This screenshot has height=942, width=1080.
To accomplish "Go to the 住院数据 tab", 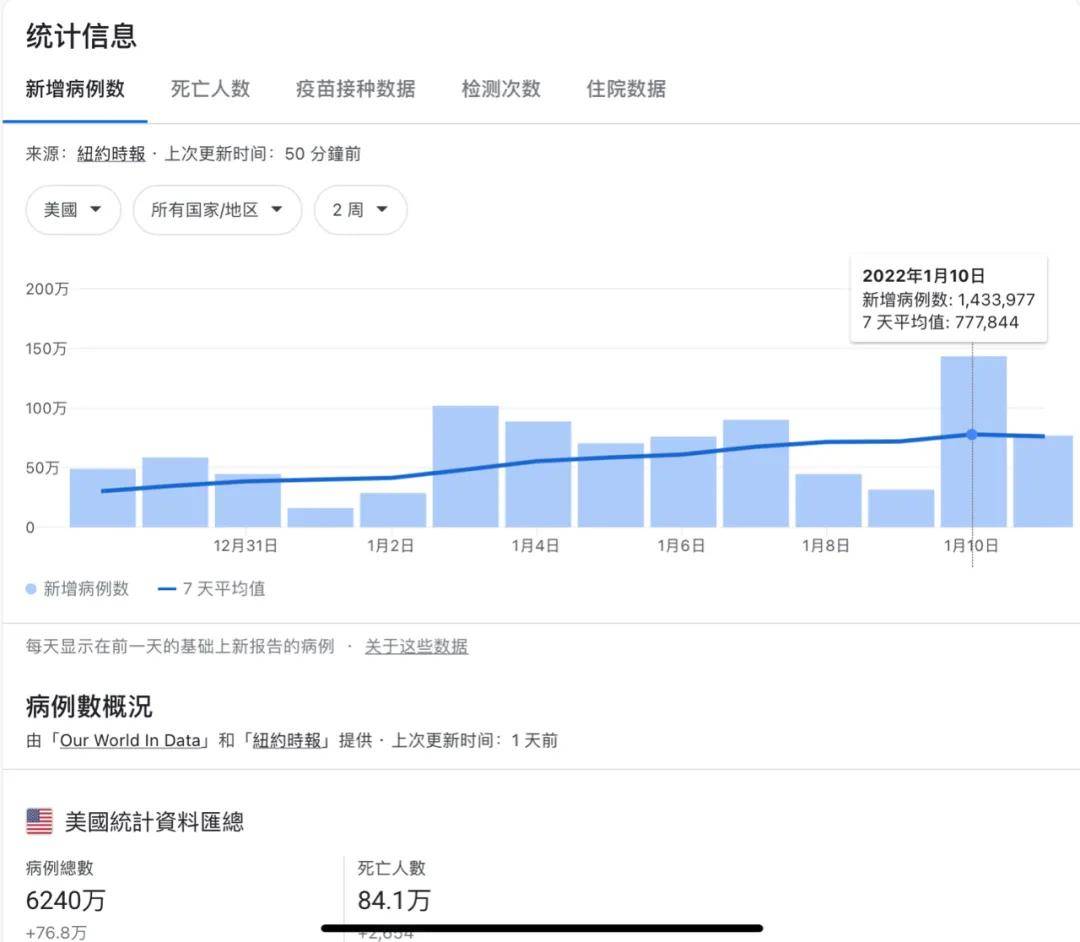I will pyautogui.click(x=626, y=89).
